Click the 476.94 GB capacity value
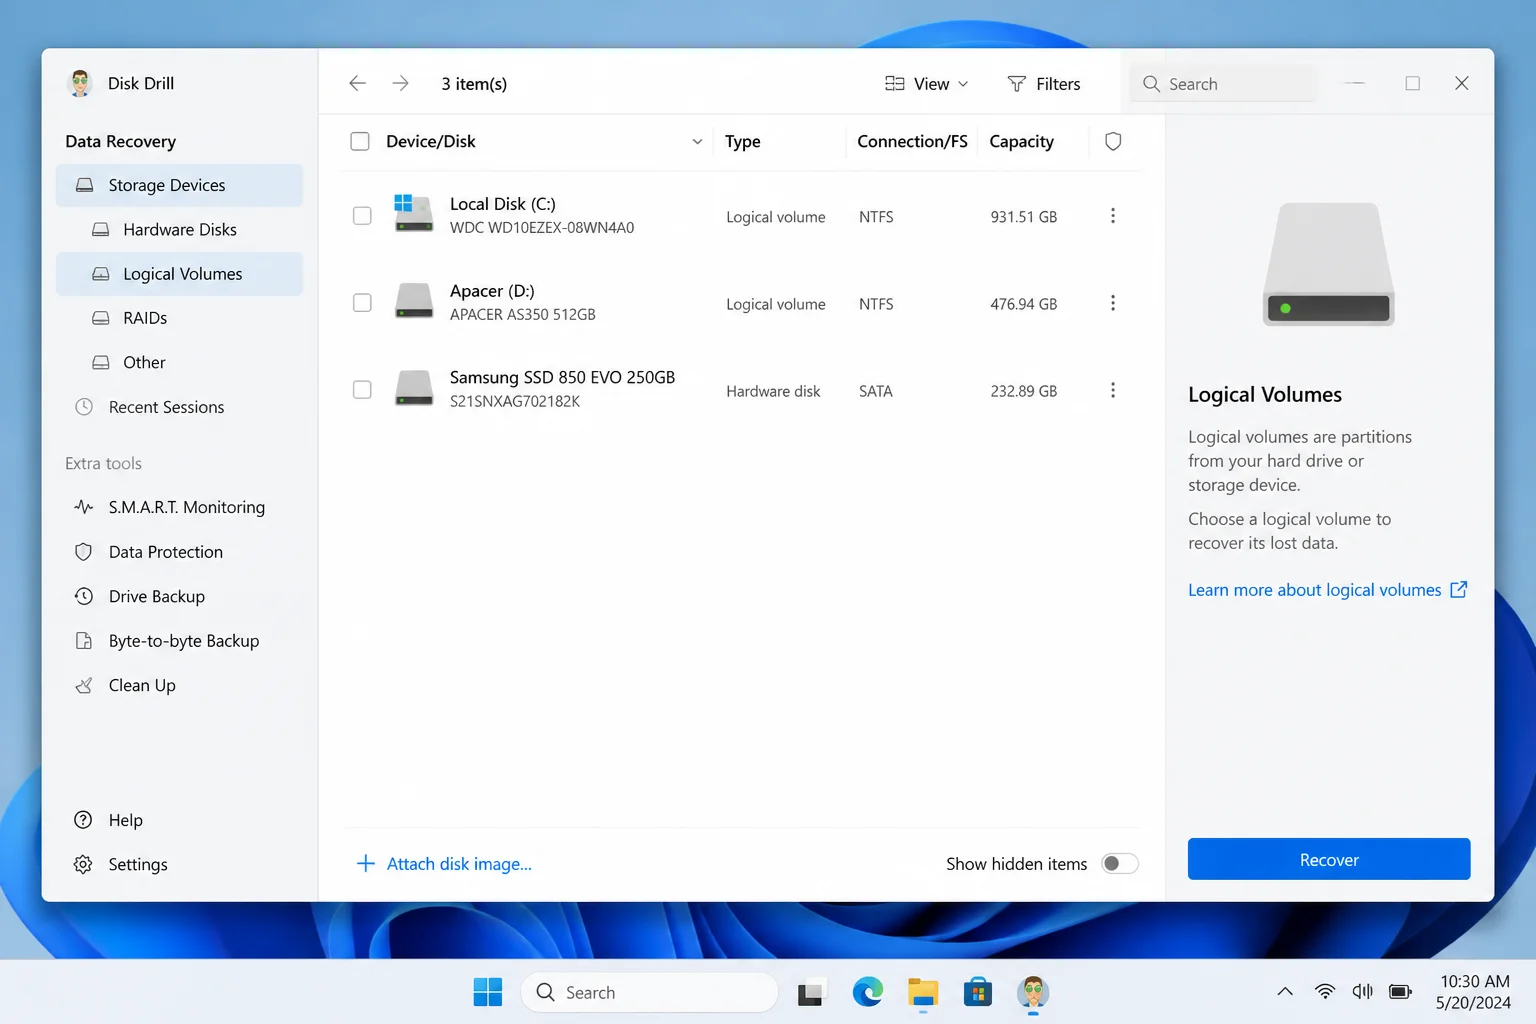This screenshot has width=1536, height=1024. pyautogui.click(x=1023, y=304)
